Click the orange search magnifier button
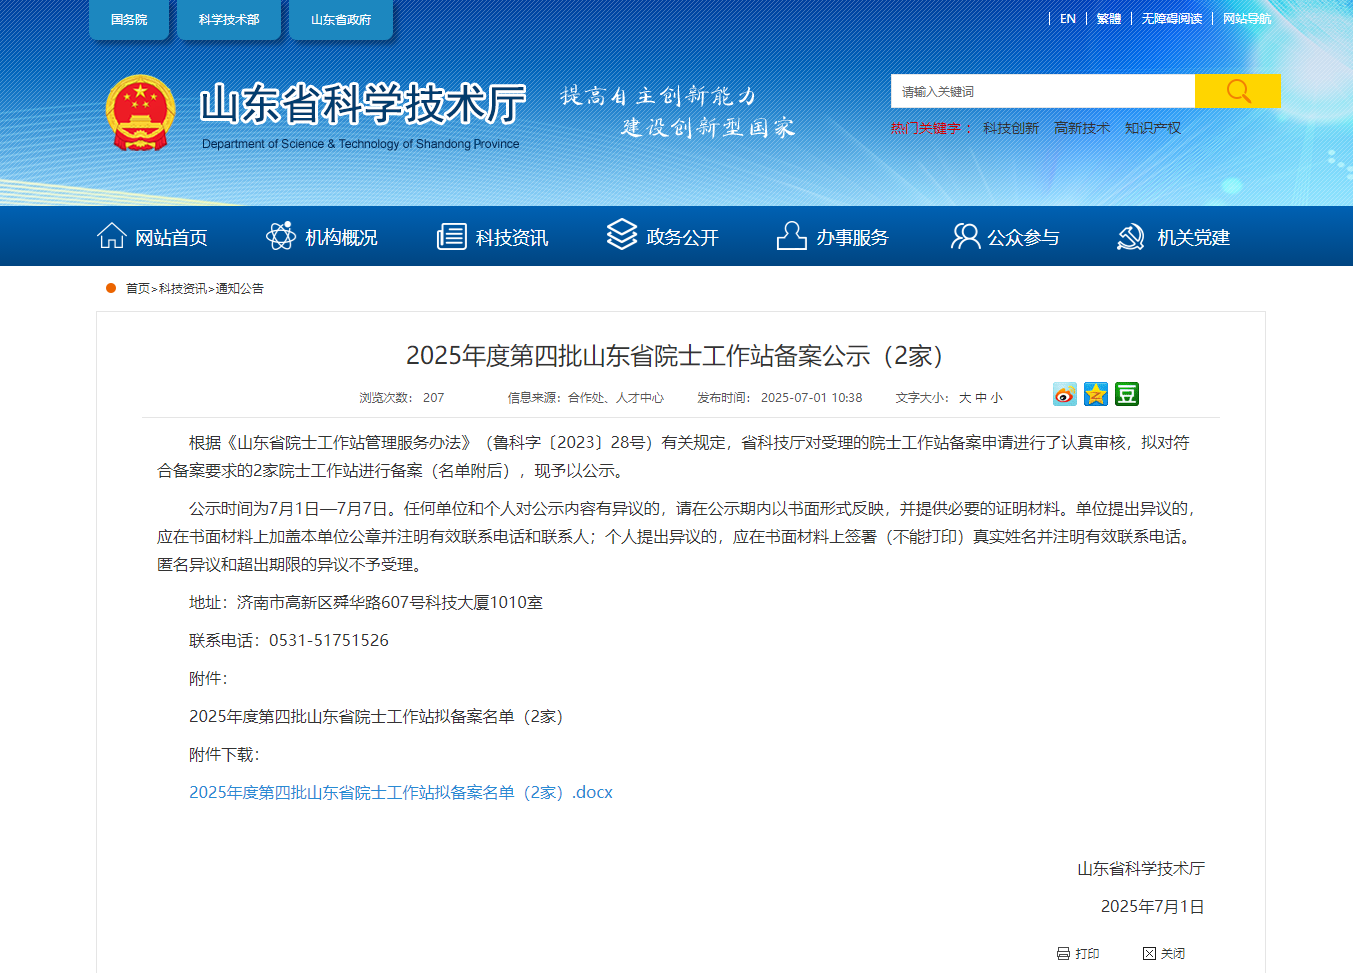This screenshot has height=973, width=1353. point(1237,91)
